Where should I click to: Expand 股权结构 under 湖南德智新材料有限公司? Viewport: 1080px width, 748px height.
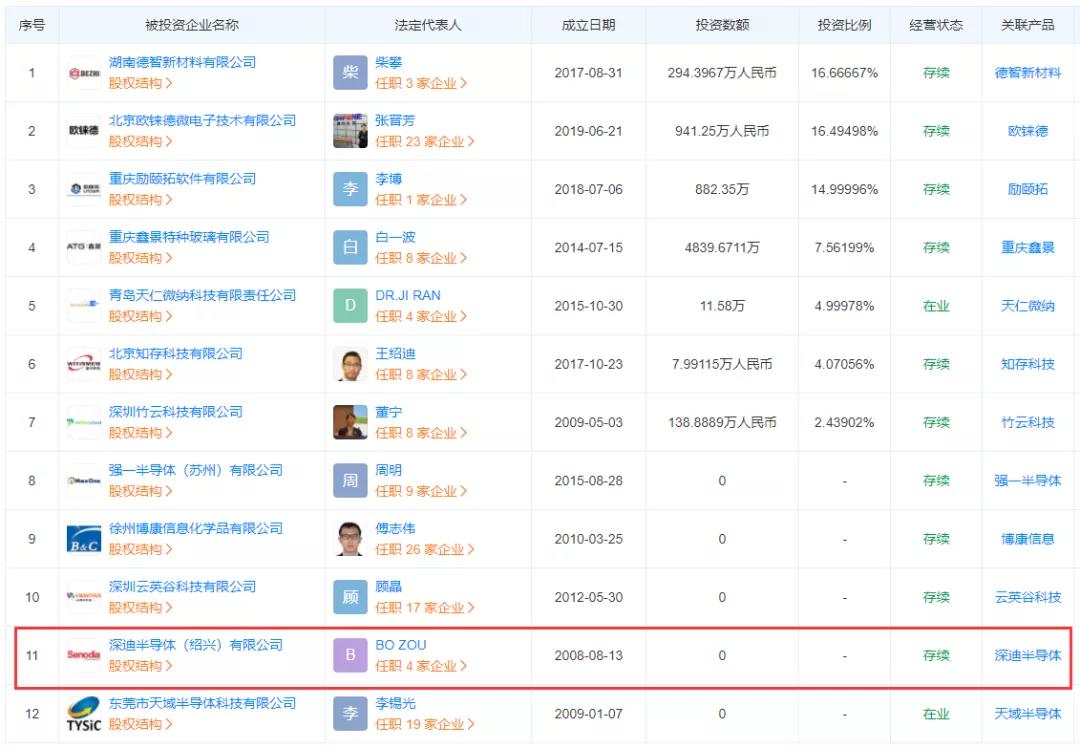tap(140, 84)
